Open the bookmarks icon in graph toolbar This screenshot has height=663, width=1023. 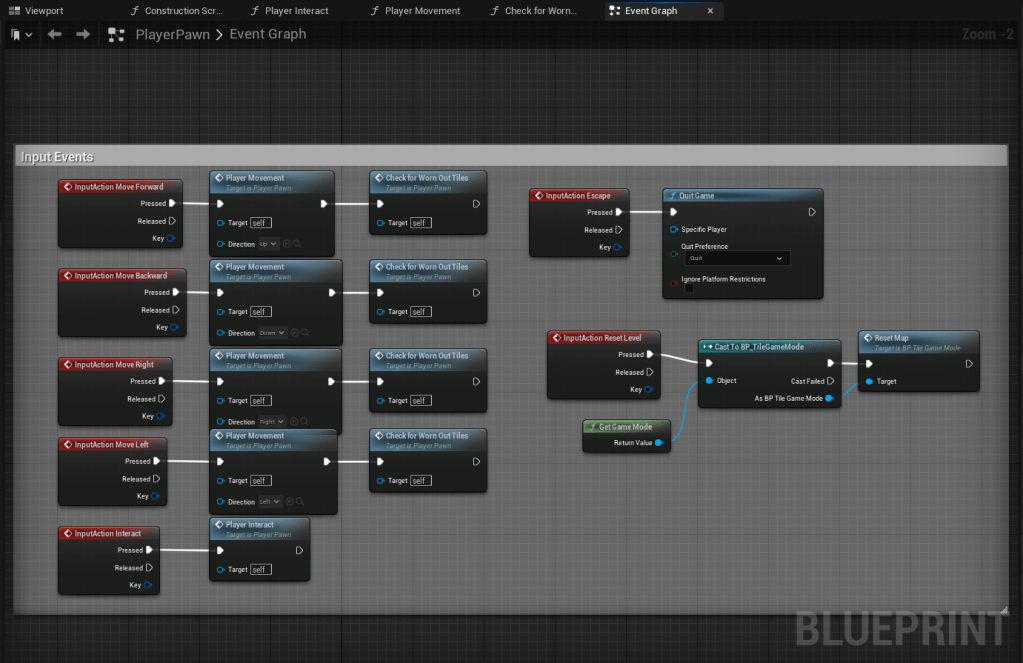click(16, 34)
